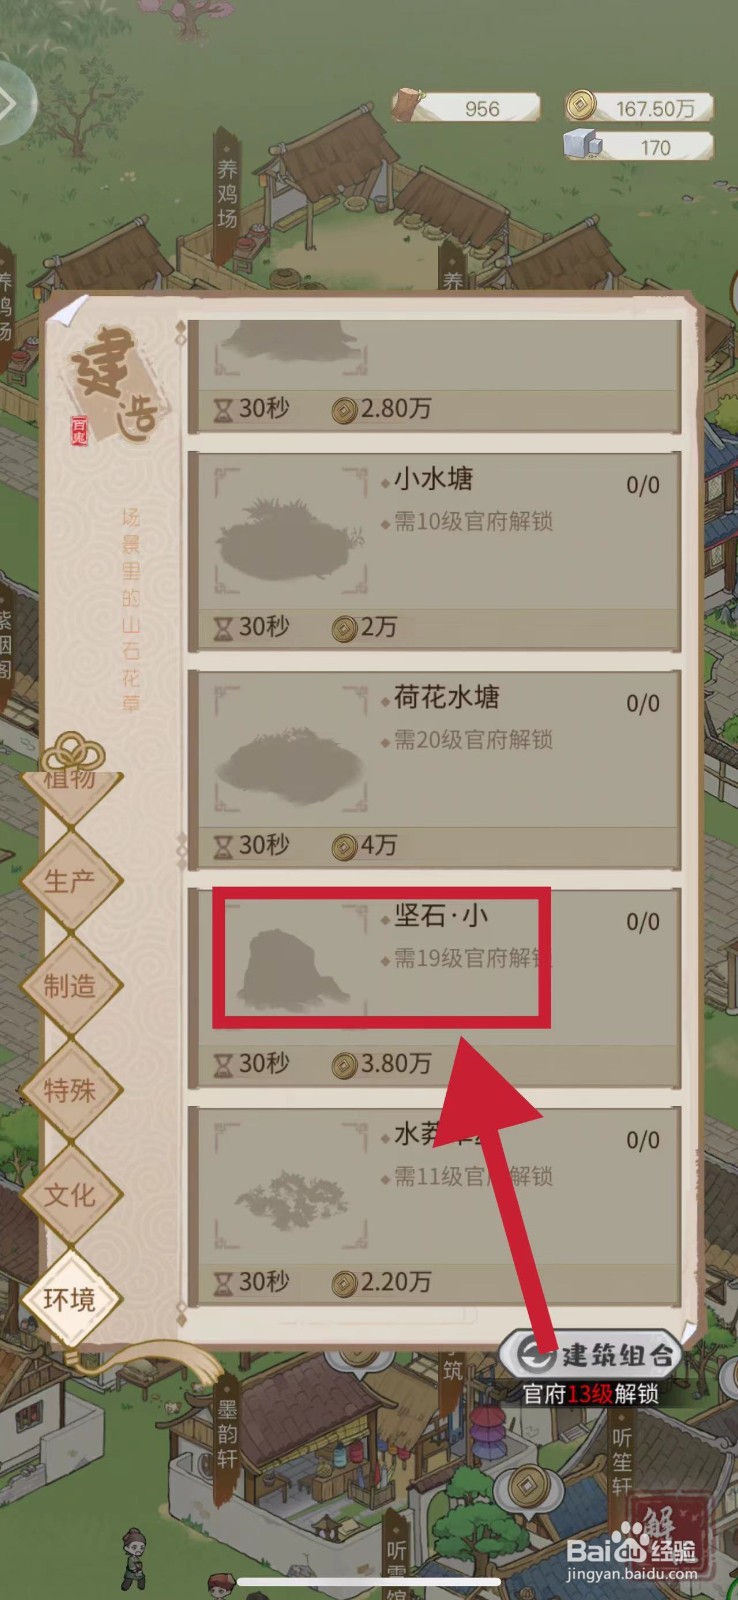Tap the 养鸡场 chicken farm sign
This screenshot has width=738, height=1600.
click(227, 192)
